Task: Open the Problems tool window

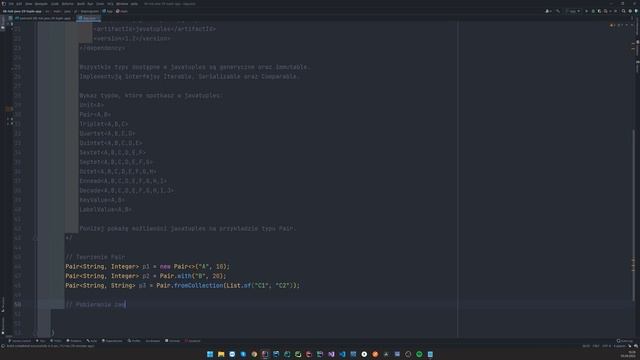Action: pyautogui.click(x=74, y=341)
